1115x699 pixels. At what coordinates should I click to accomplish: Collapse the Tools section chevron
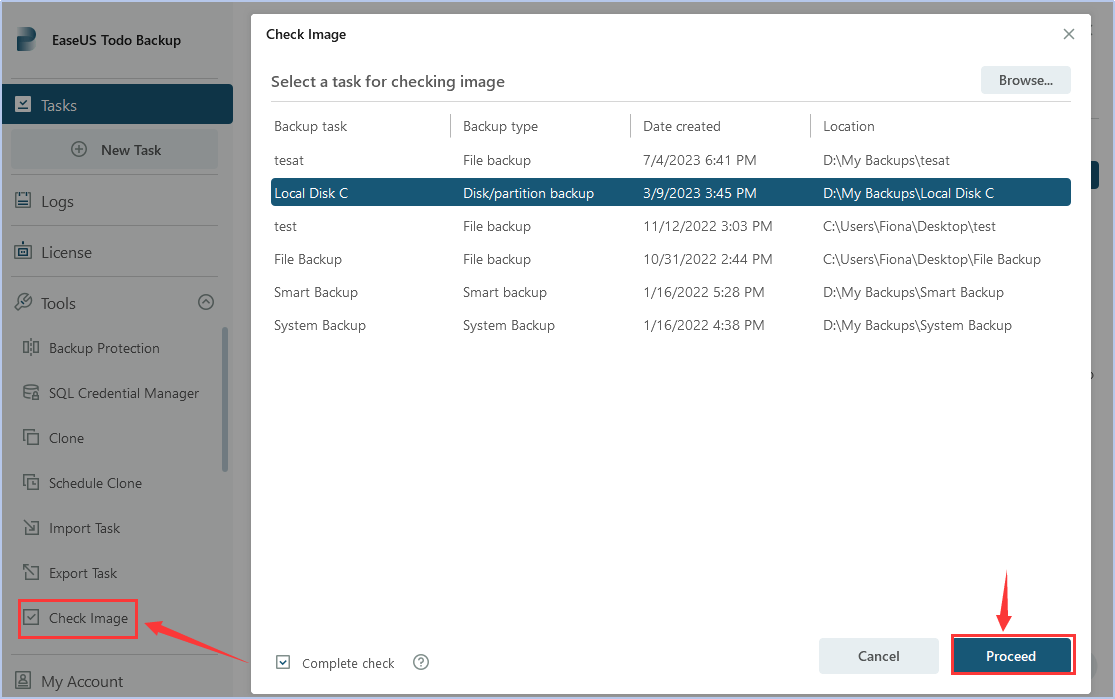[x=205, y=302]
